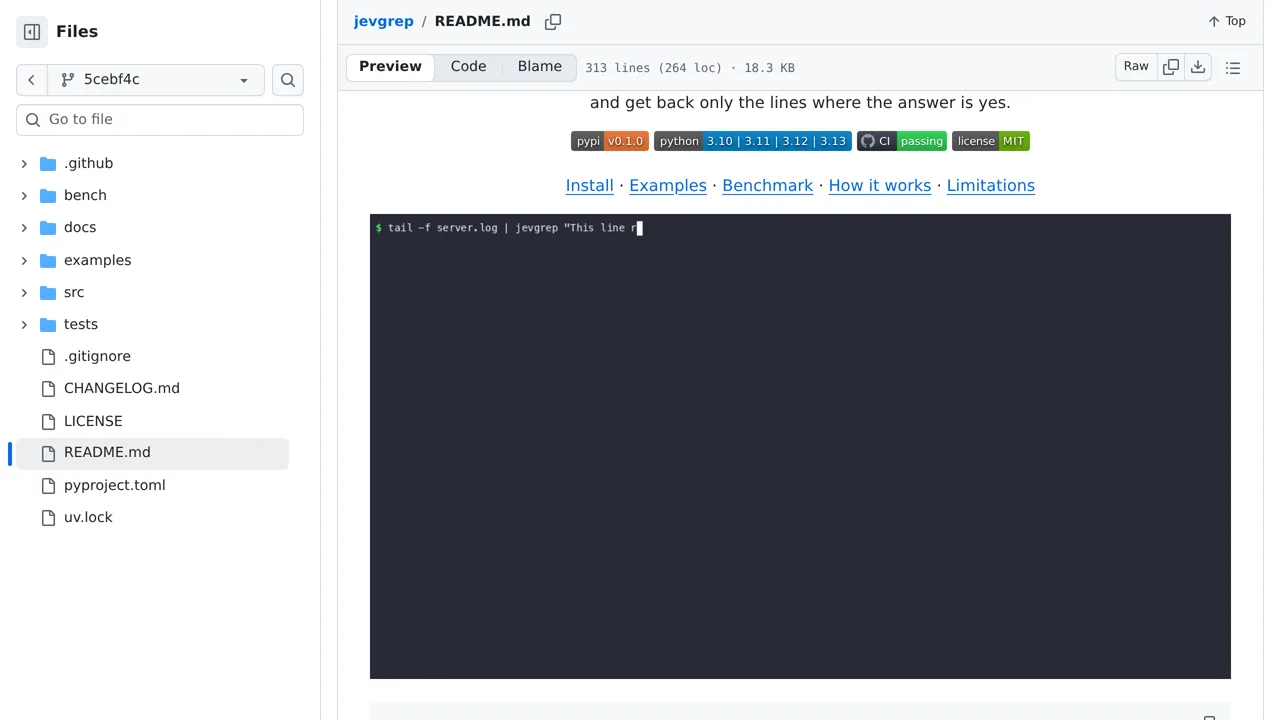Screen dimensions: 1280x720
Task: Follow the How it works link
Action: (x=880, y=186)
